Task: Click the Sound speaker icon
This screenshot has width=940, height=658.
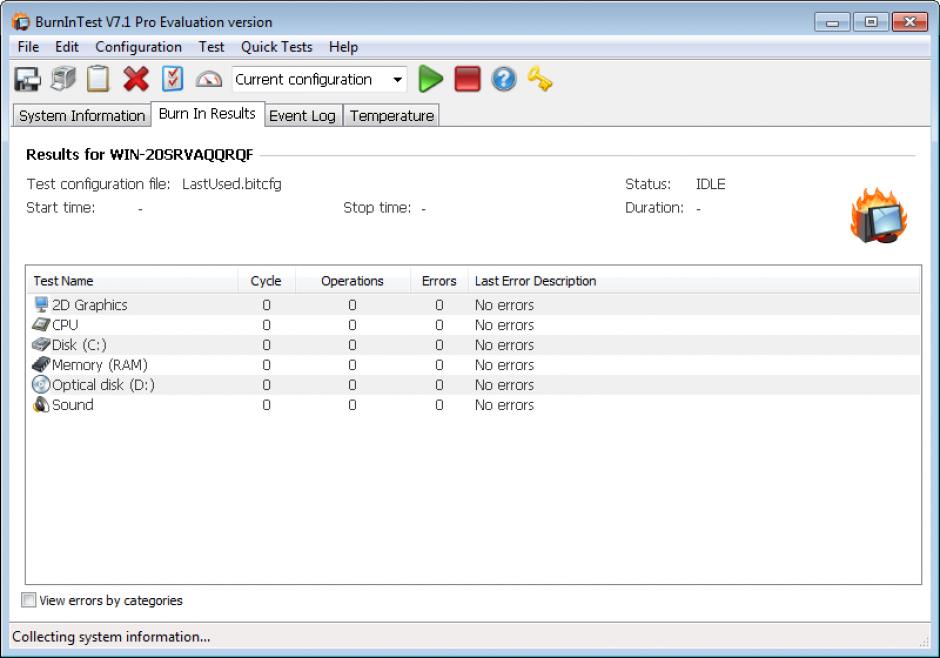Action: [x=41, y=405]
